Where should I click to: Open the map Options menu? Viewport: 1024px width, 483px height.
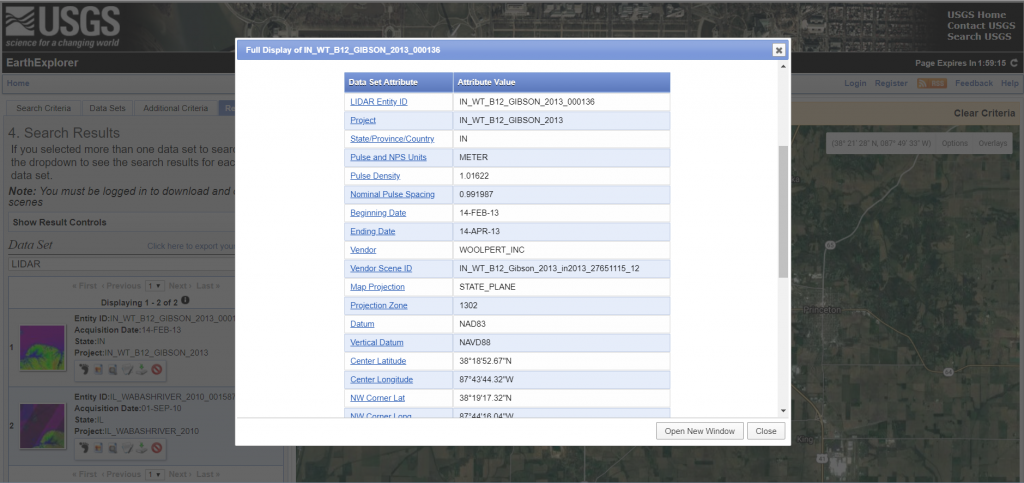955,144
